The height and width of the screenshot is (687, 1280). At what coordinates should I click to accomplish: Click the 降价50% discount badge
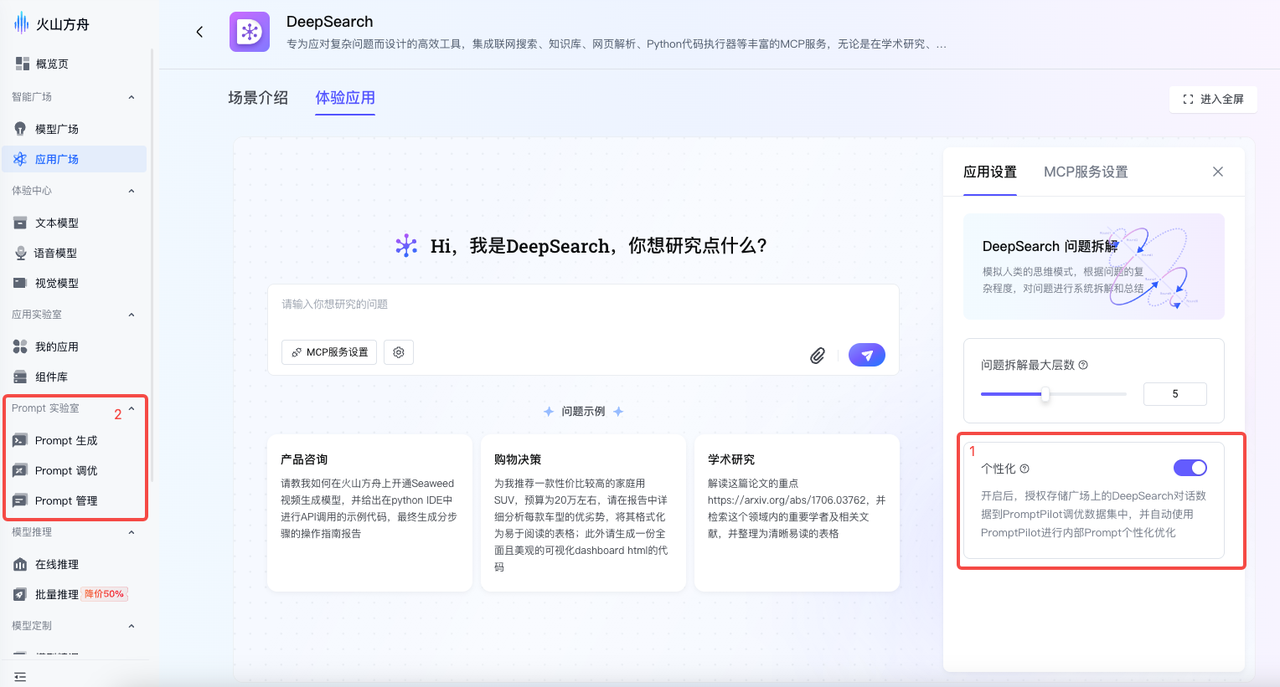[106, 594]
